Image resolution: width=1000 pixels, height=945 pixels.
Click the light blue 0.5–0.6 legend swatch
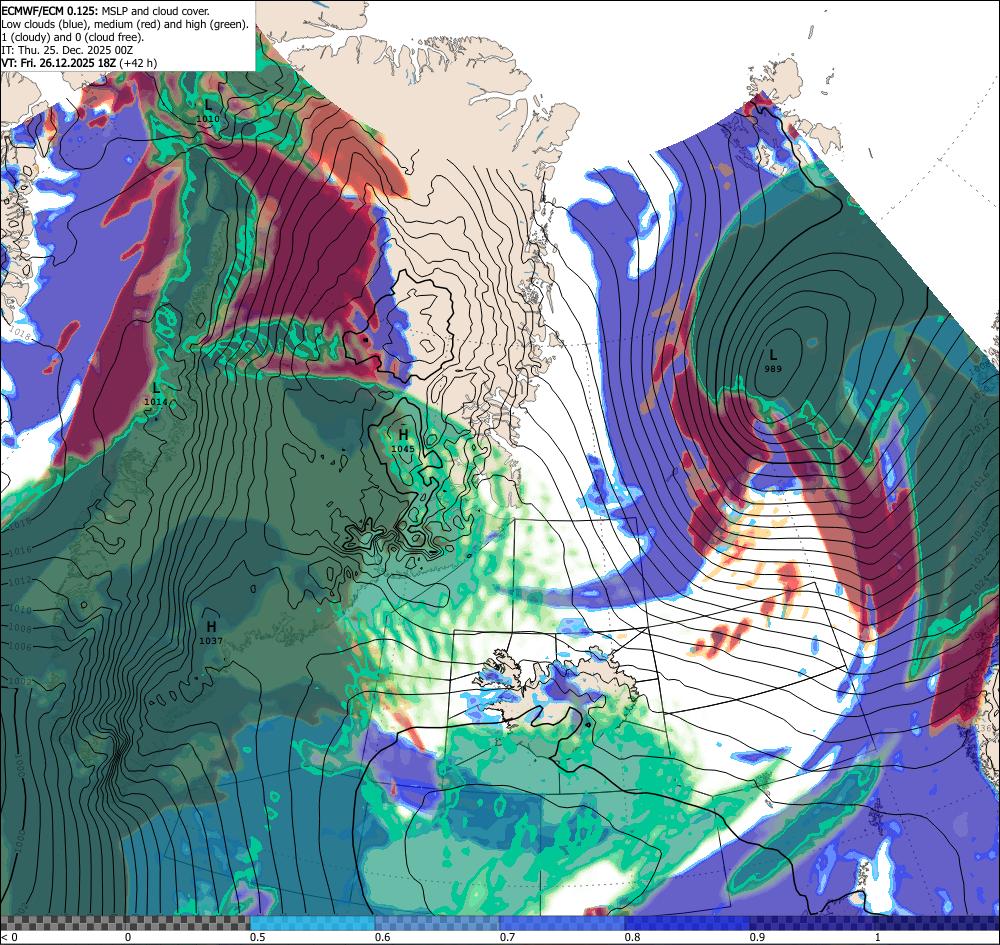pyautogui.click(x=312, y=923)
